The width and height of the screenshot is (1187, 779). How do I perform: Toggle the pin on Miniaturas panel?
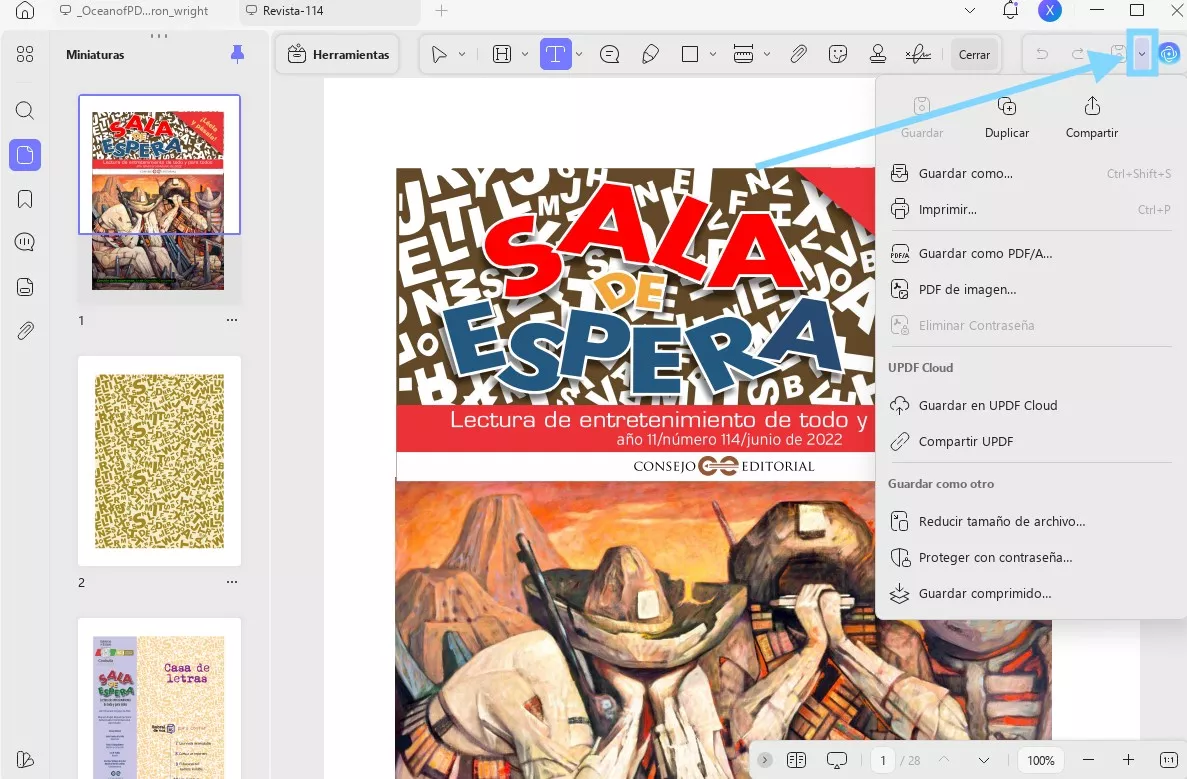237,55
